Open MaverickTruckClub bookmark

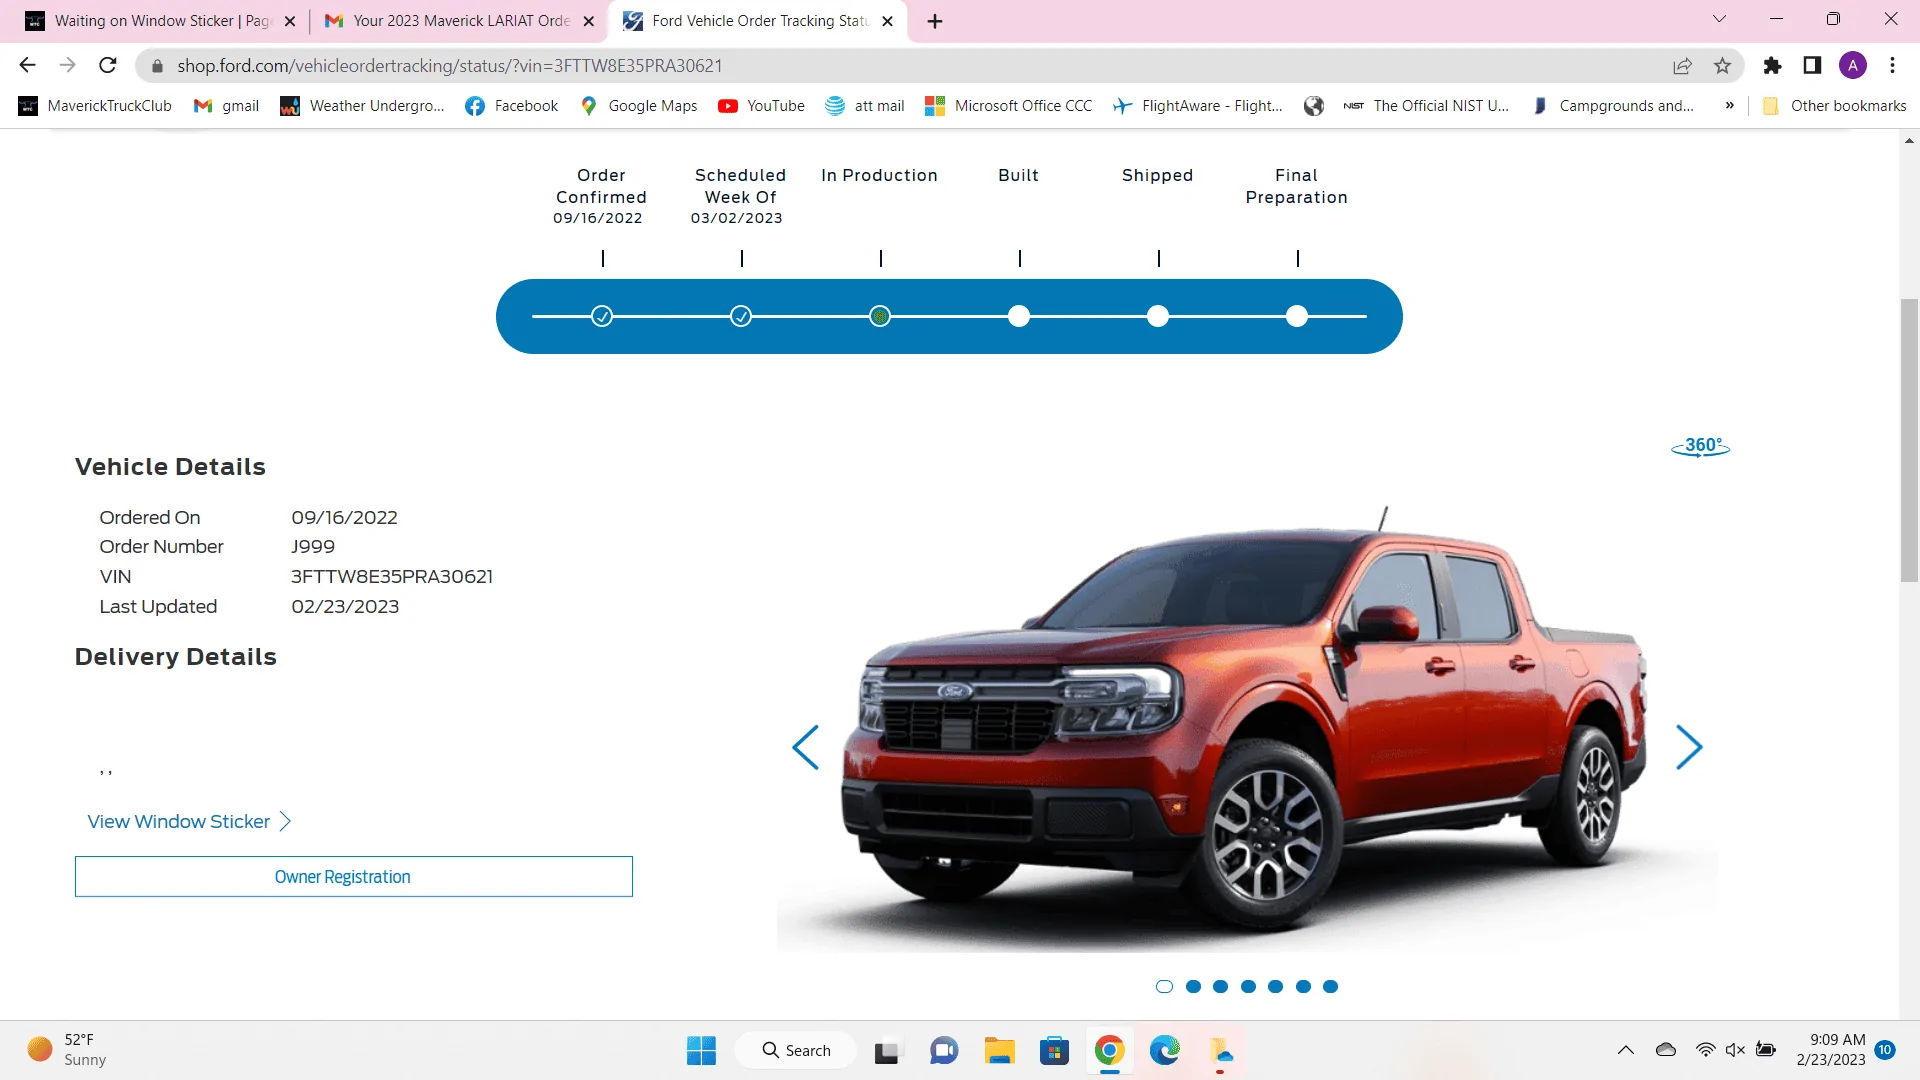coord(95,106)
